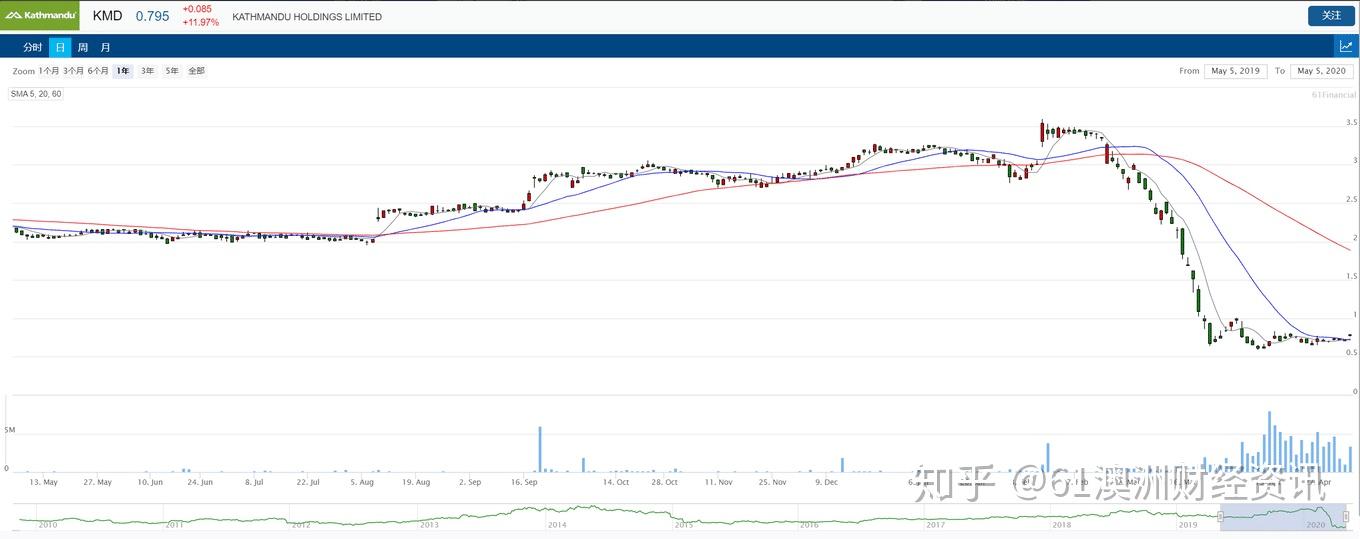
Task: Select the 日 daily chart tab
Action: tap(60, 47)
